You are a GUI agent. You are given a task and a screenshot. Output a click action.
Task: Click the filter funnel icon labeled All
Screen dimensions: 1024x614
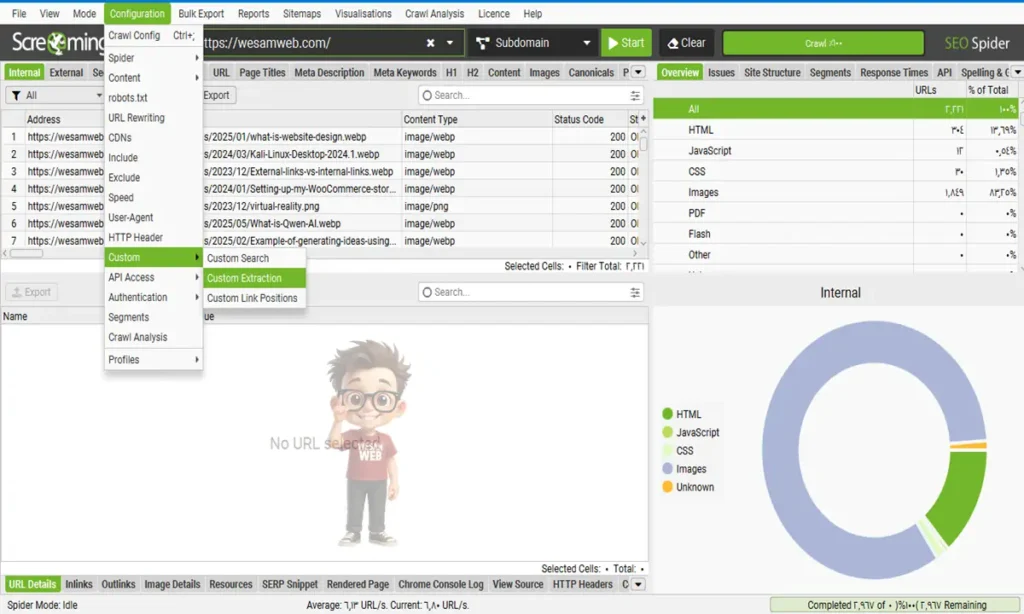(18, 96)
